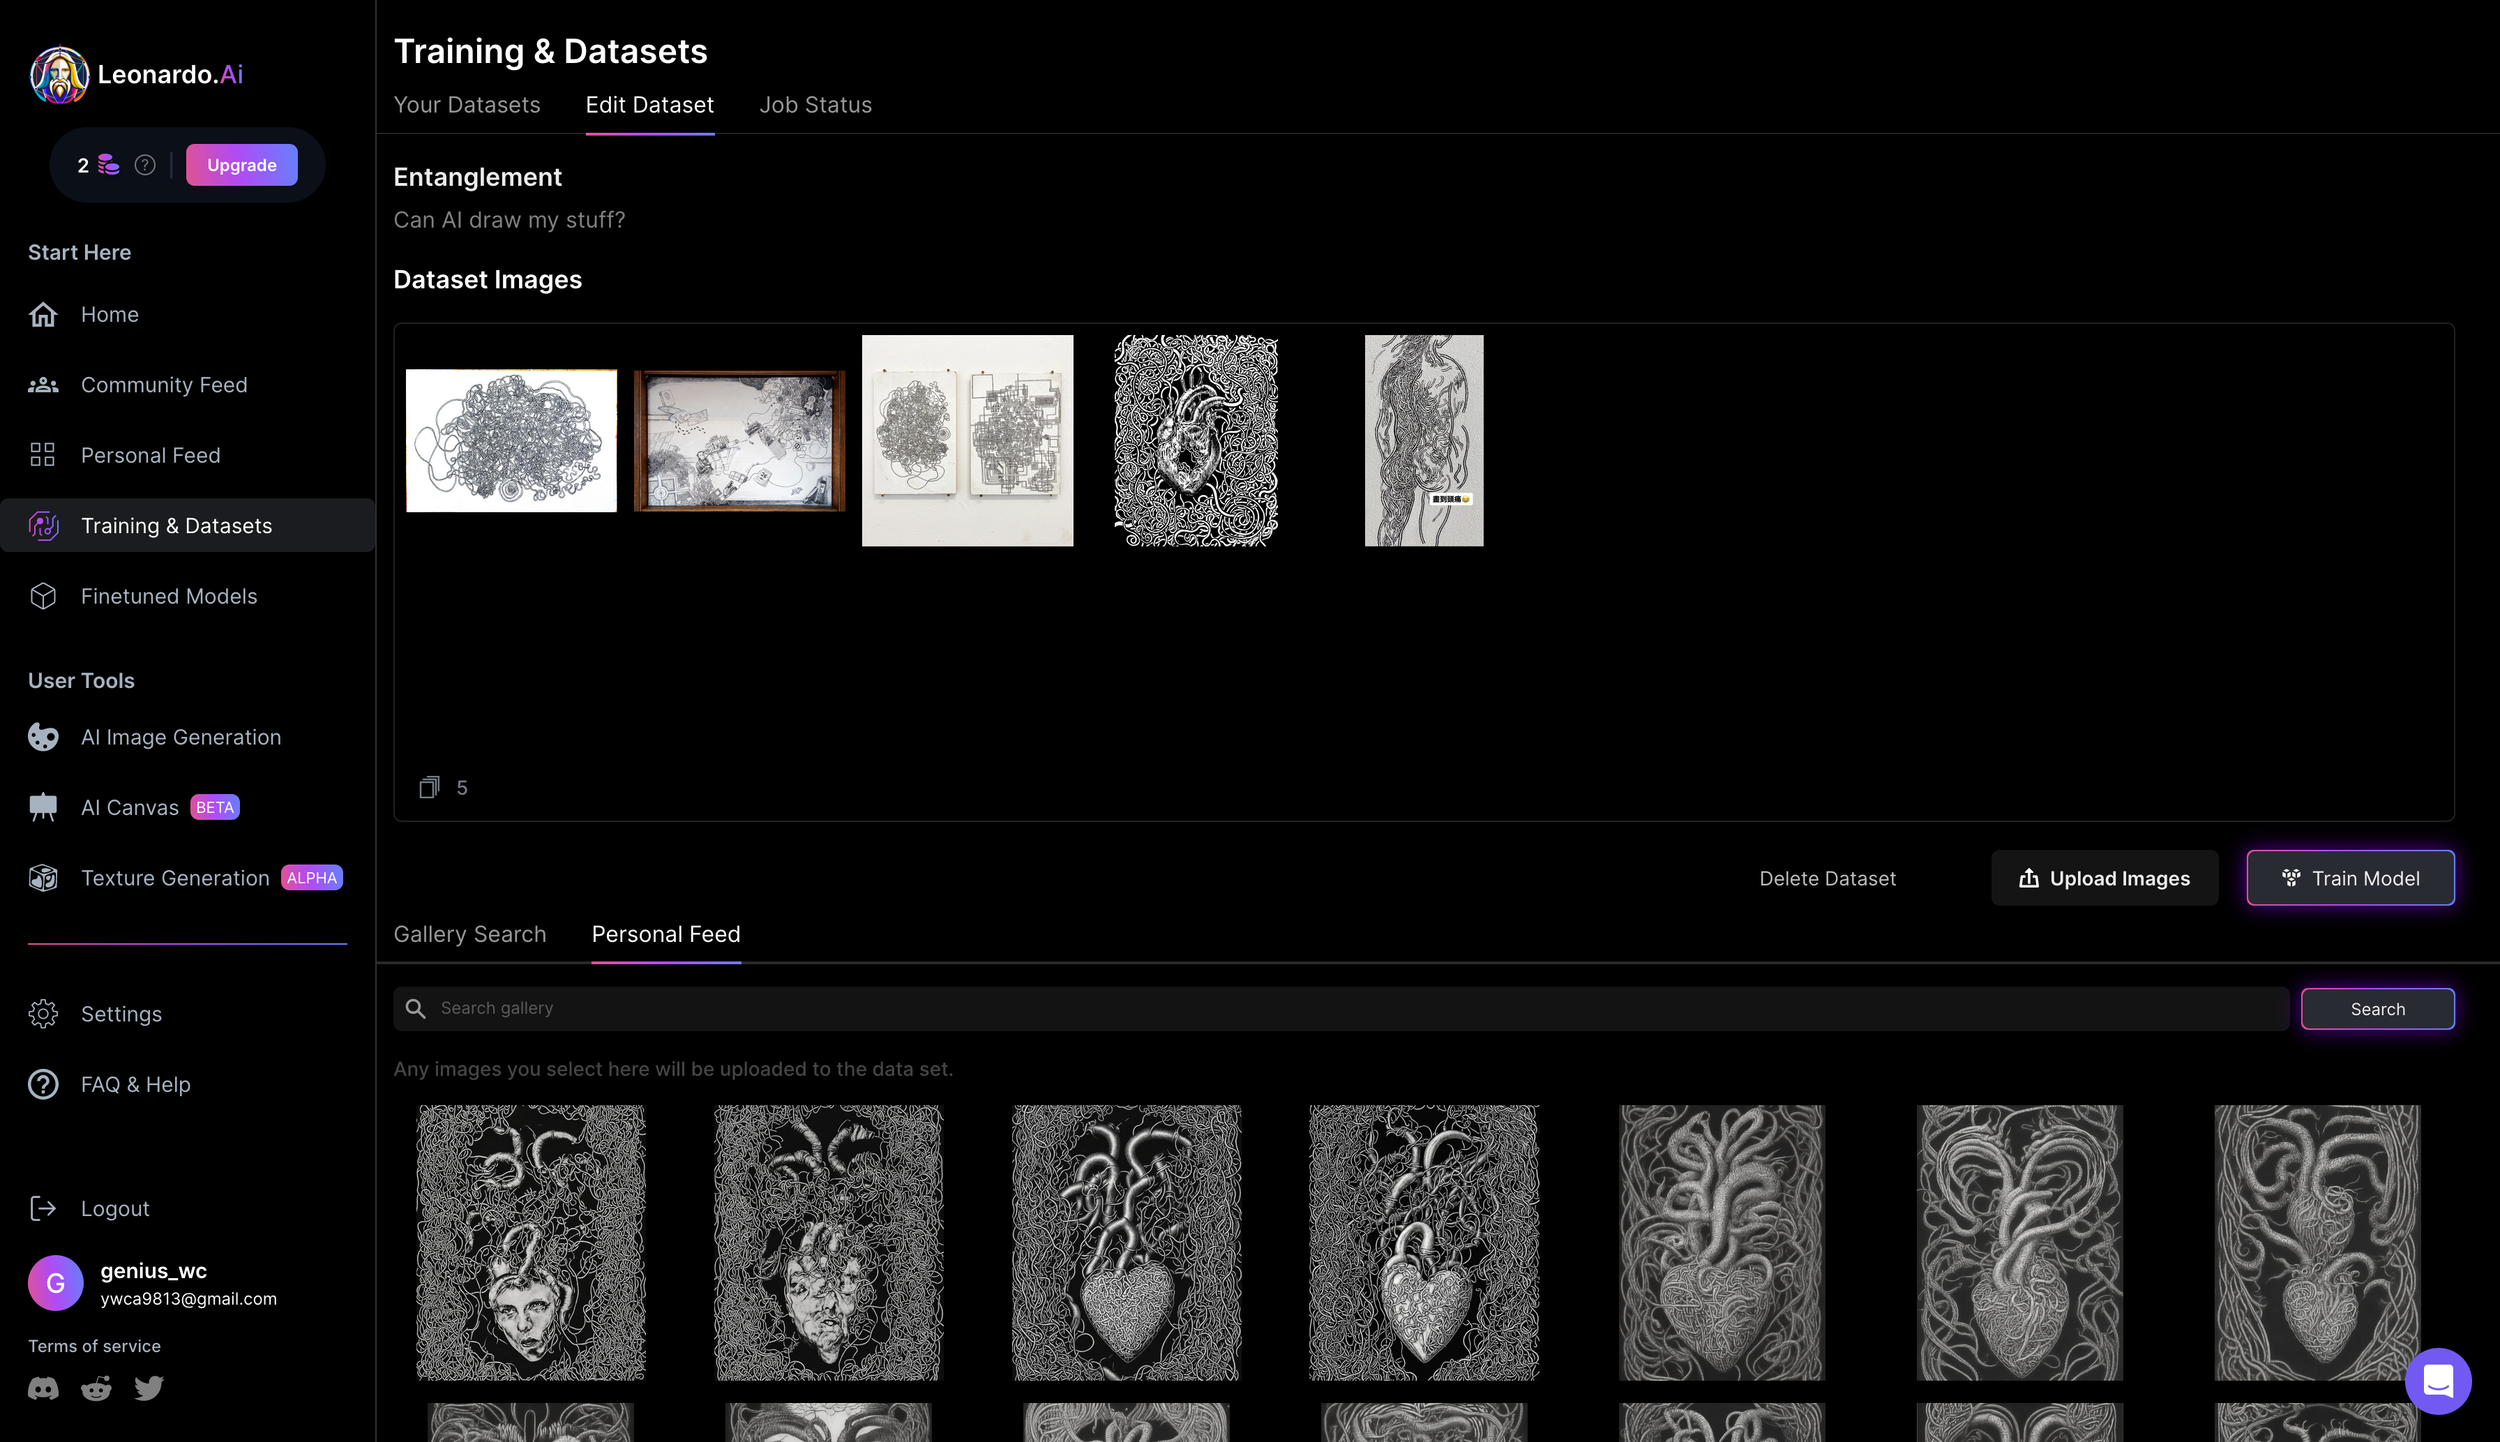This screenshot has height=1442, width=2500.
Task: Click the Home house icon
Action: (x=43, y=314)
